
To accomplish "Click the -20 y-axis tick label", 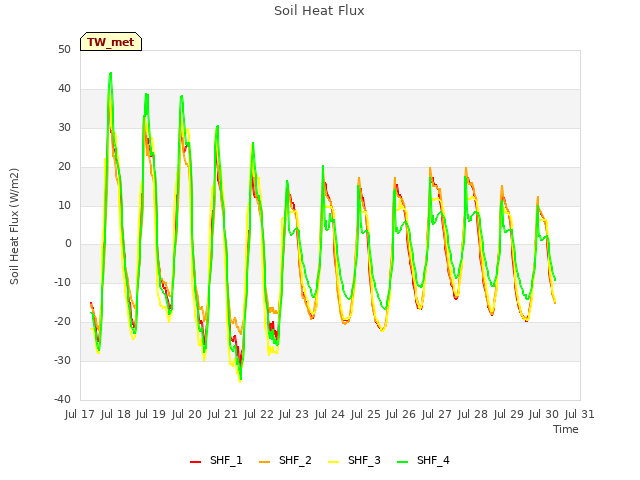I will tap(62, 322).
